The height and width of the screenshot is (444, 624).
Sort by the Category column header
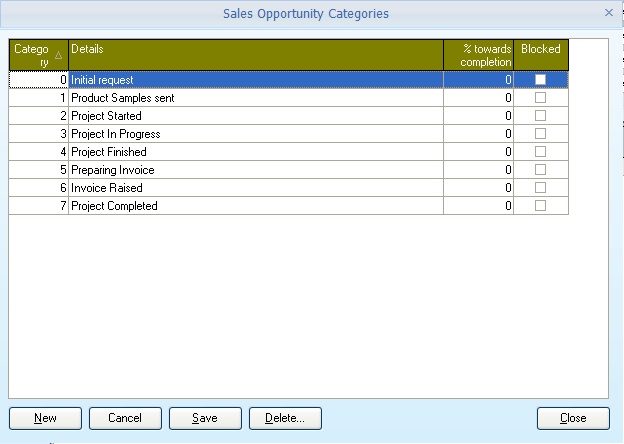(38, 55)
